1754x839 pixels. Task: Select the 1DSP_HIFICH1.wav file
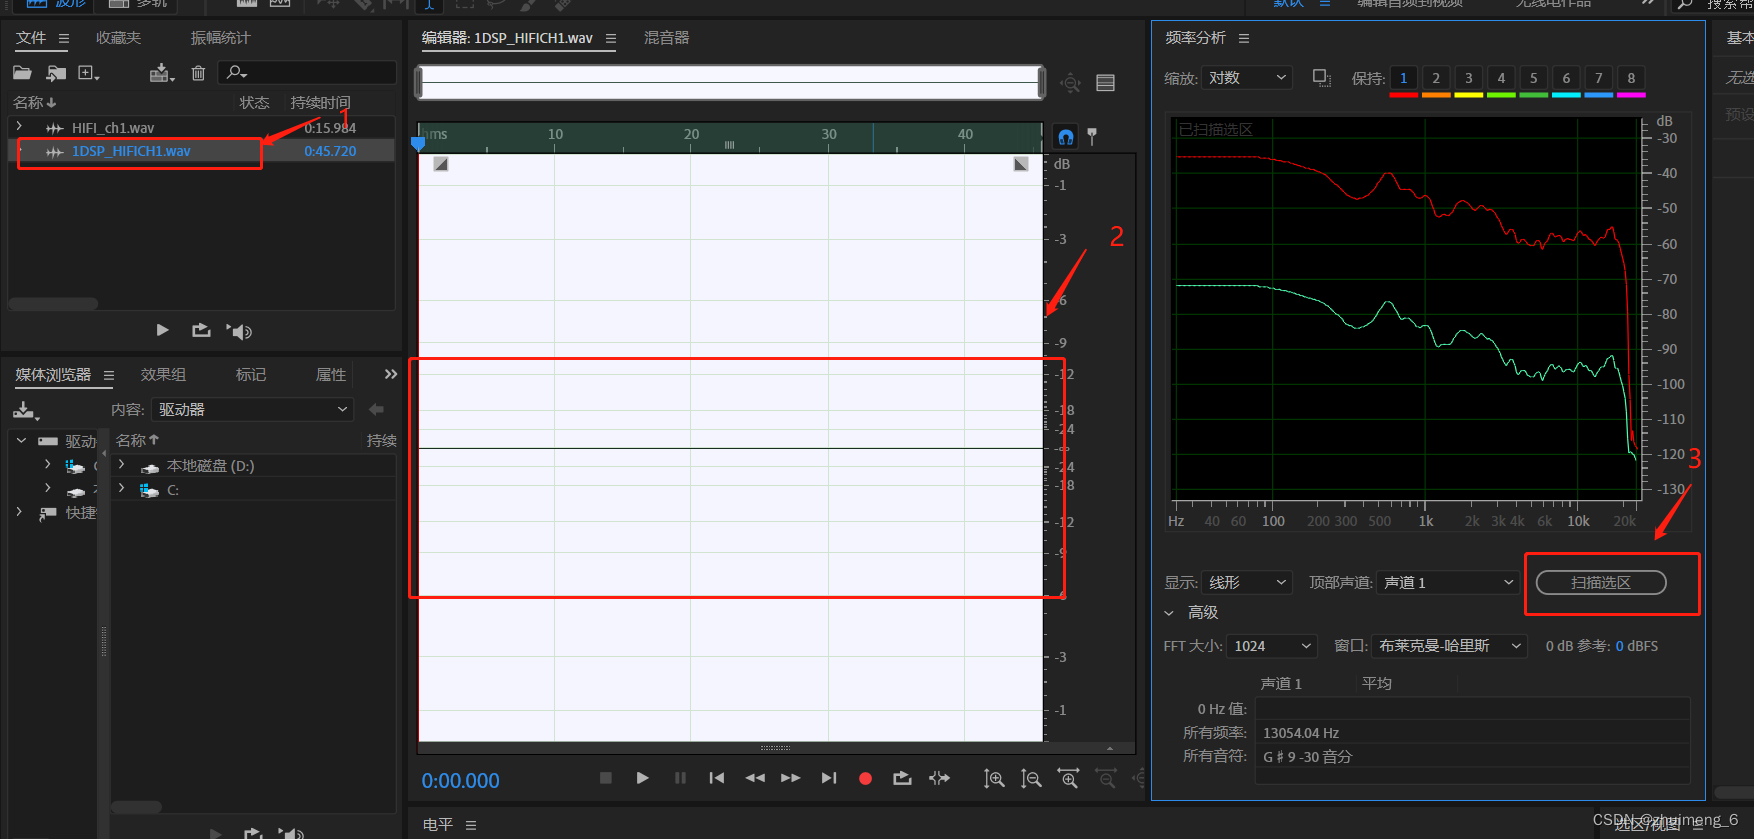click(x=131, y=151)
